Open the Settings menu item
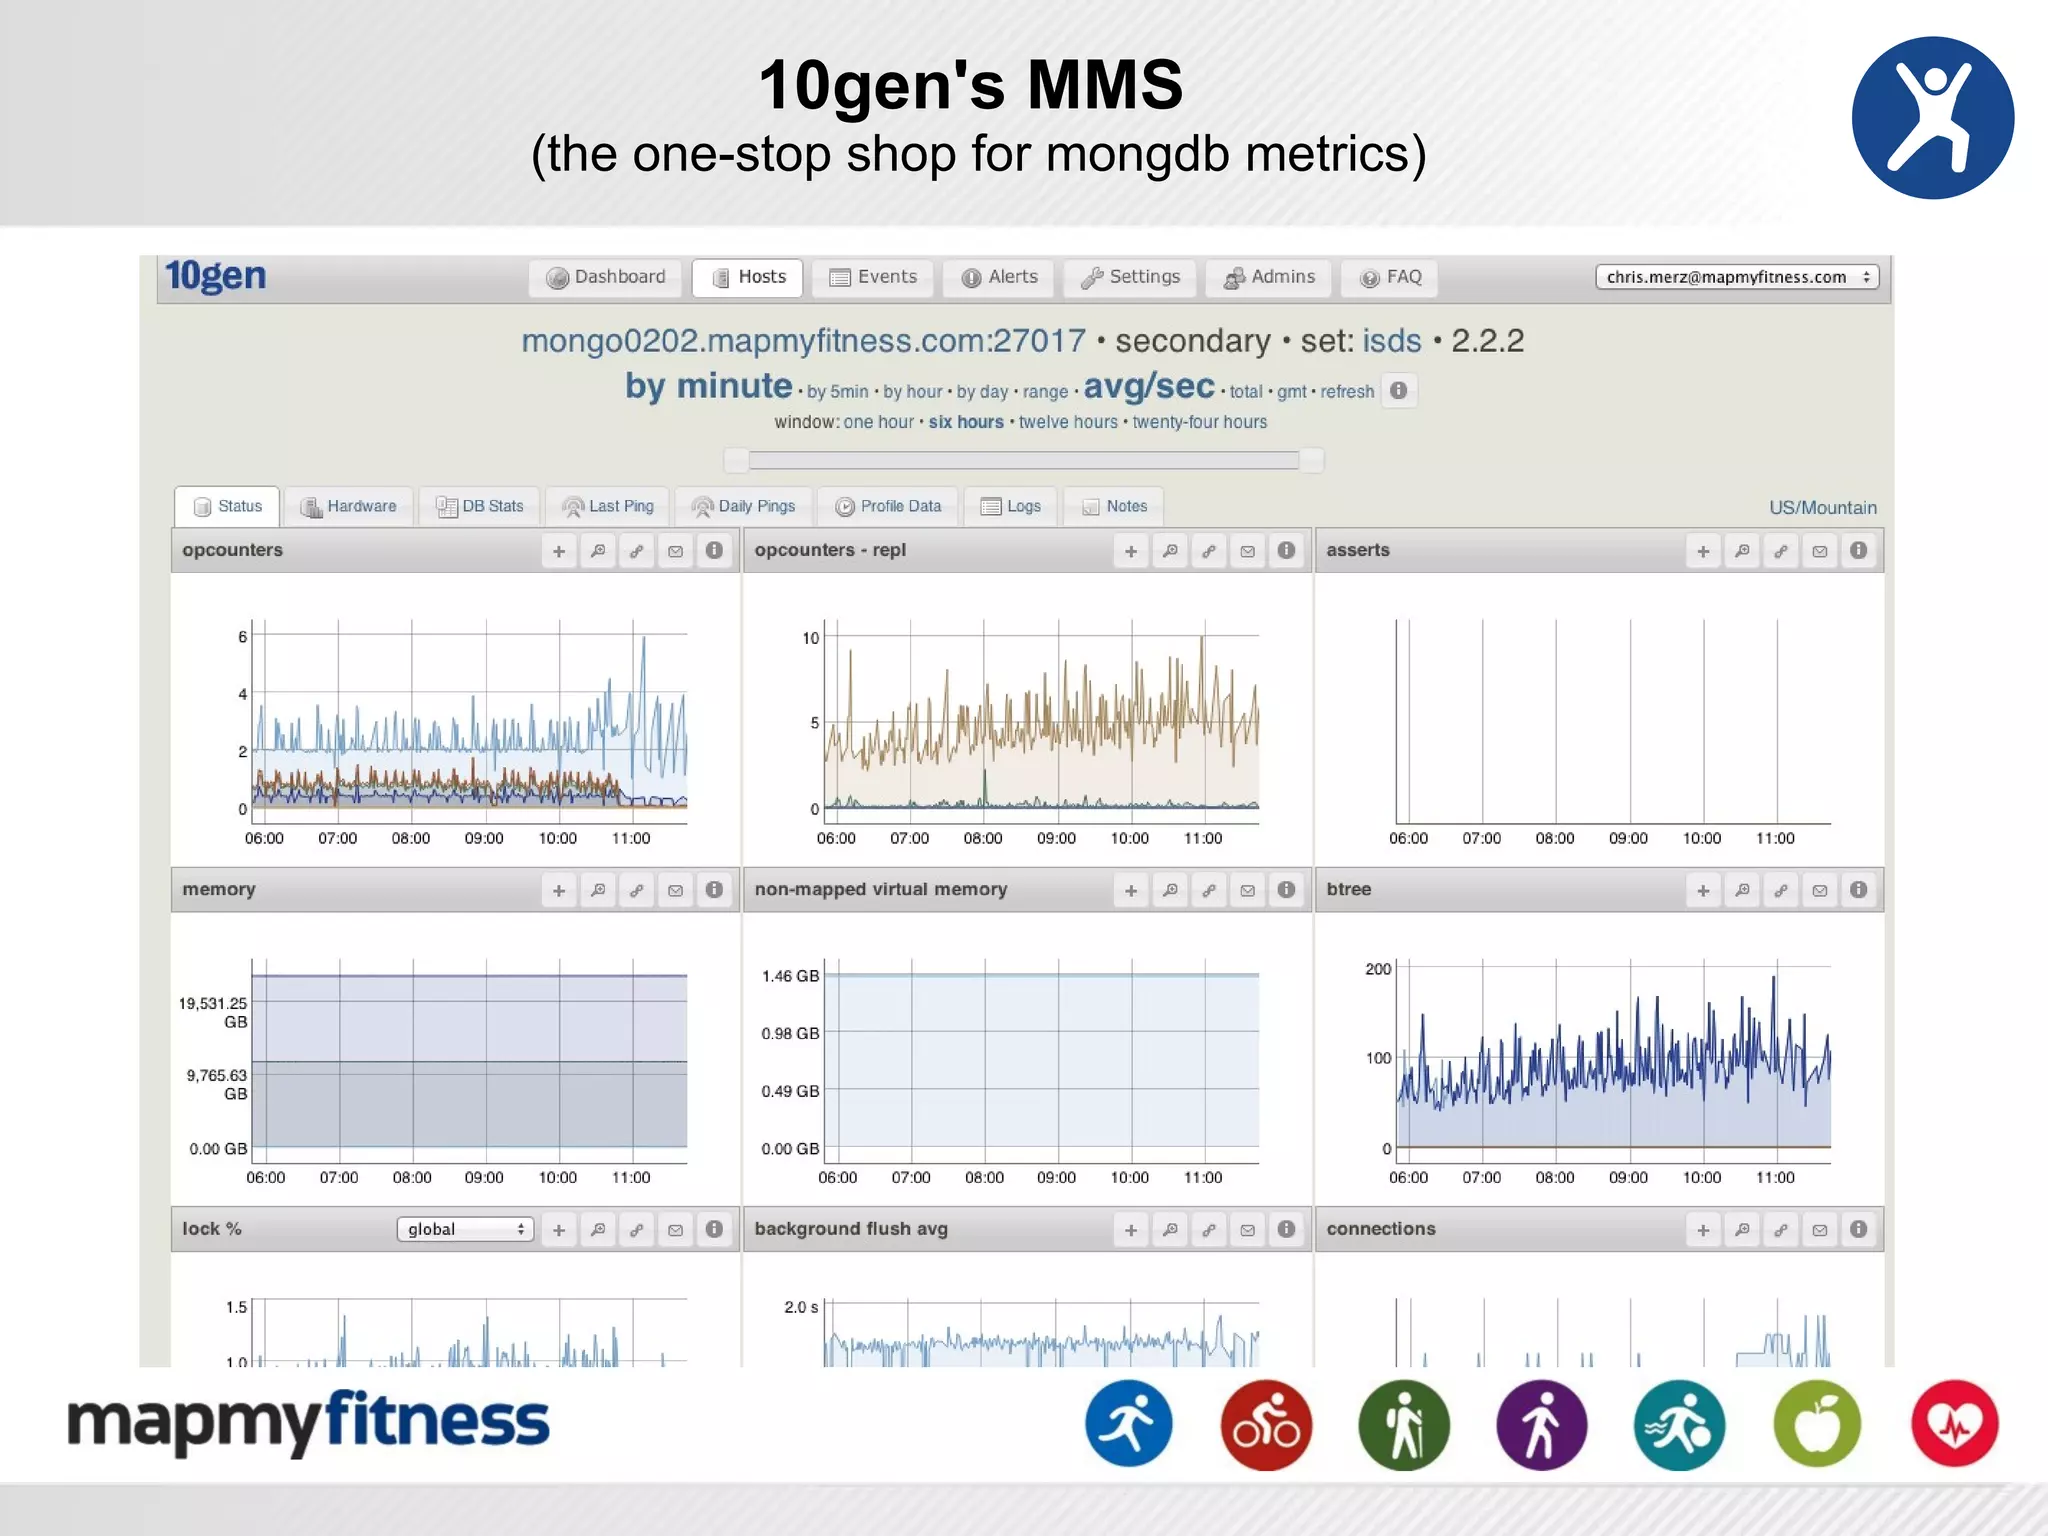 point(1130,277)
